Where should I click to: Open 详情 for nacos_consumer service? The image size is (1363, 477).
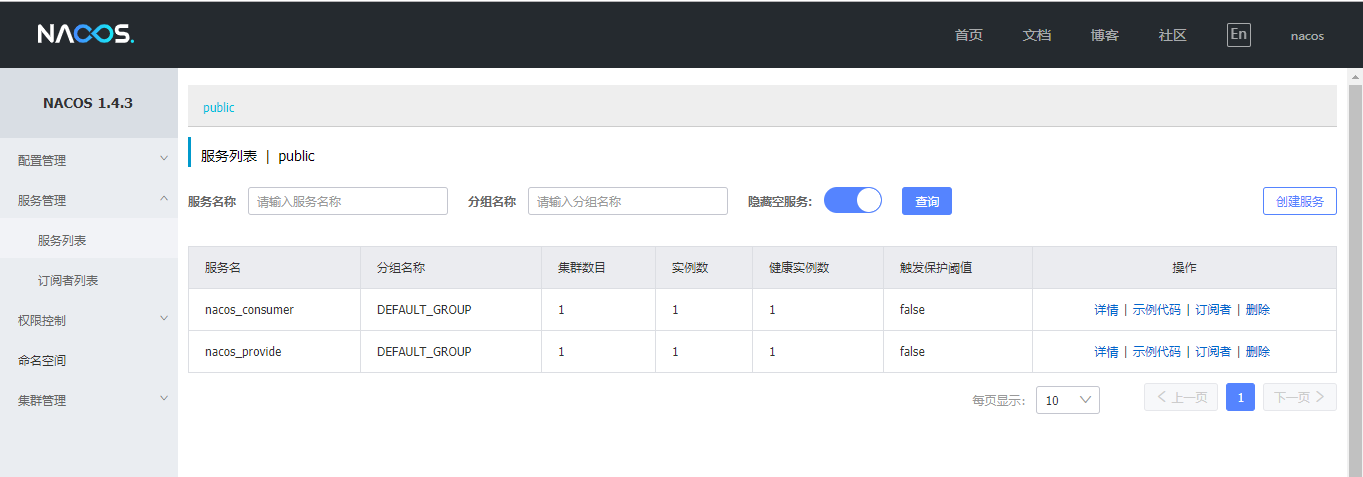click(x=1106, y=310)
